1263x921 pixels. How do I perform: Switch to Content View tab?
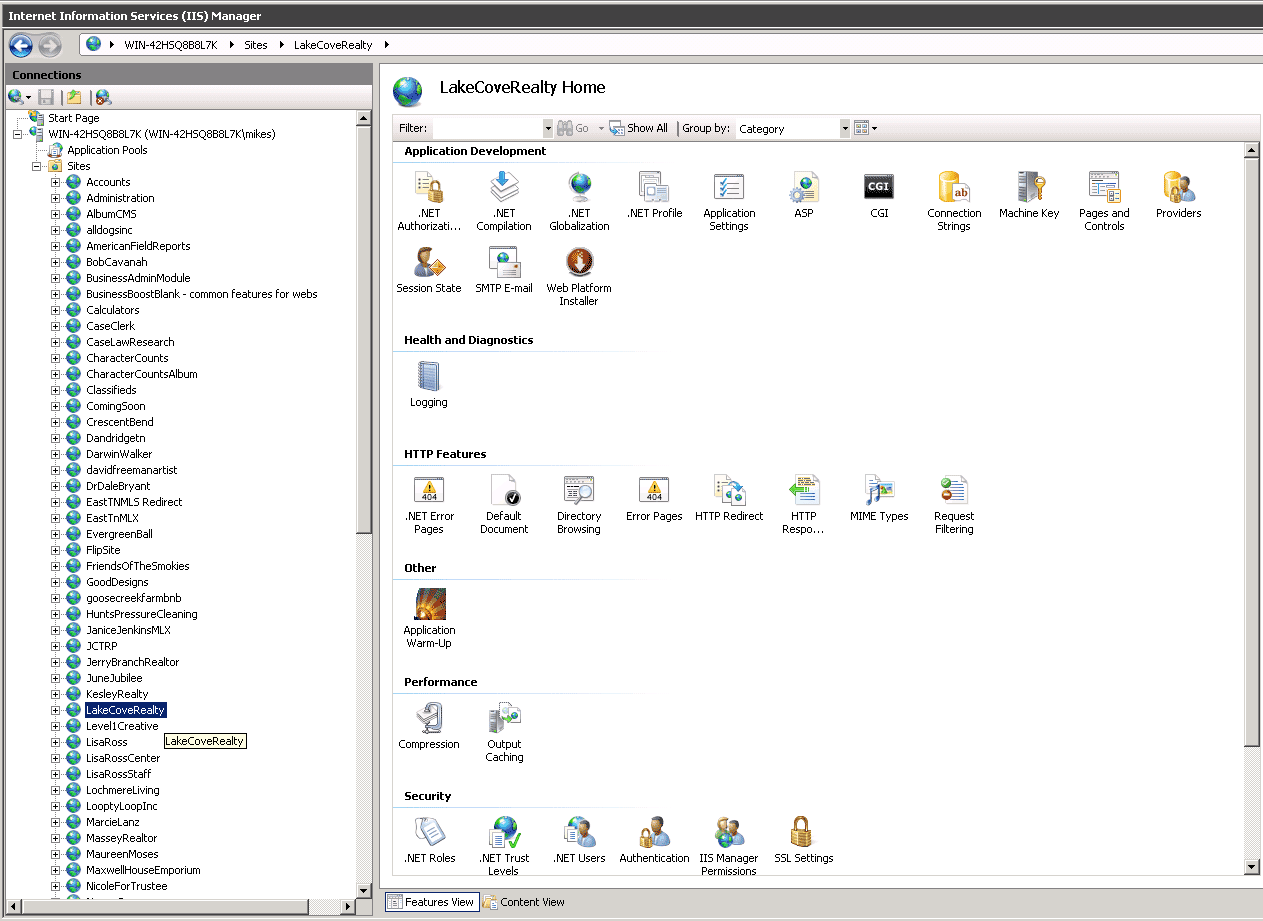(524, 902)
